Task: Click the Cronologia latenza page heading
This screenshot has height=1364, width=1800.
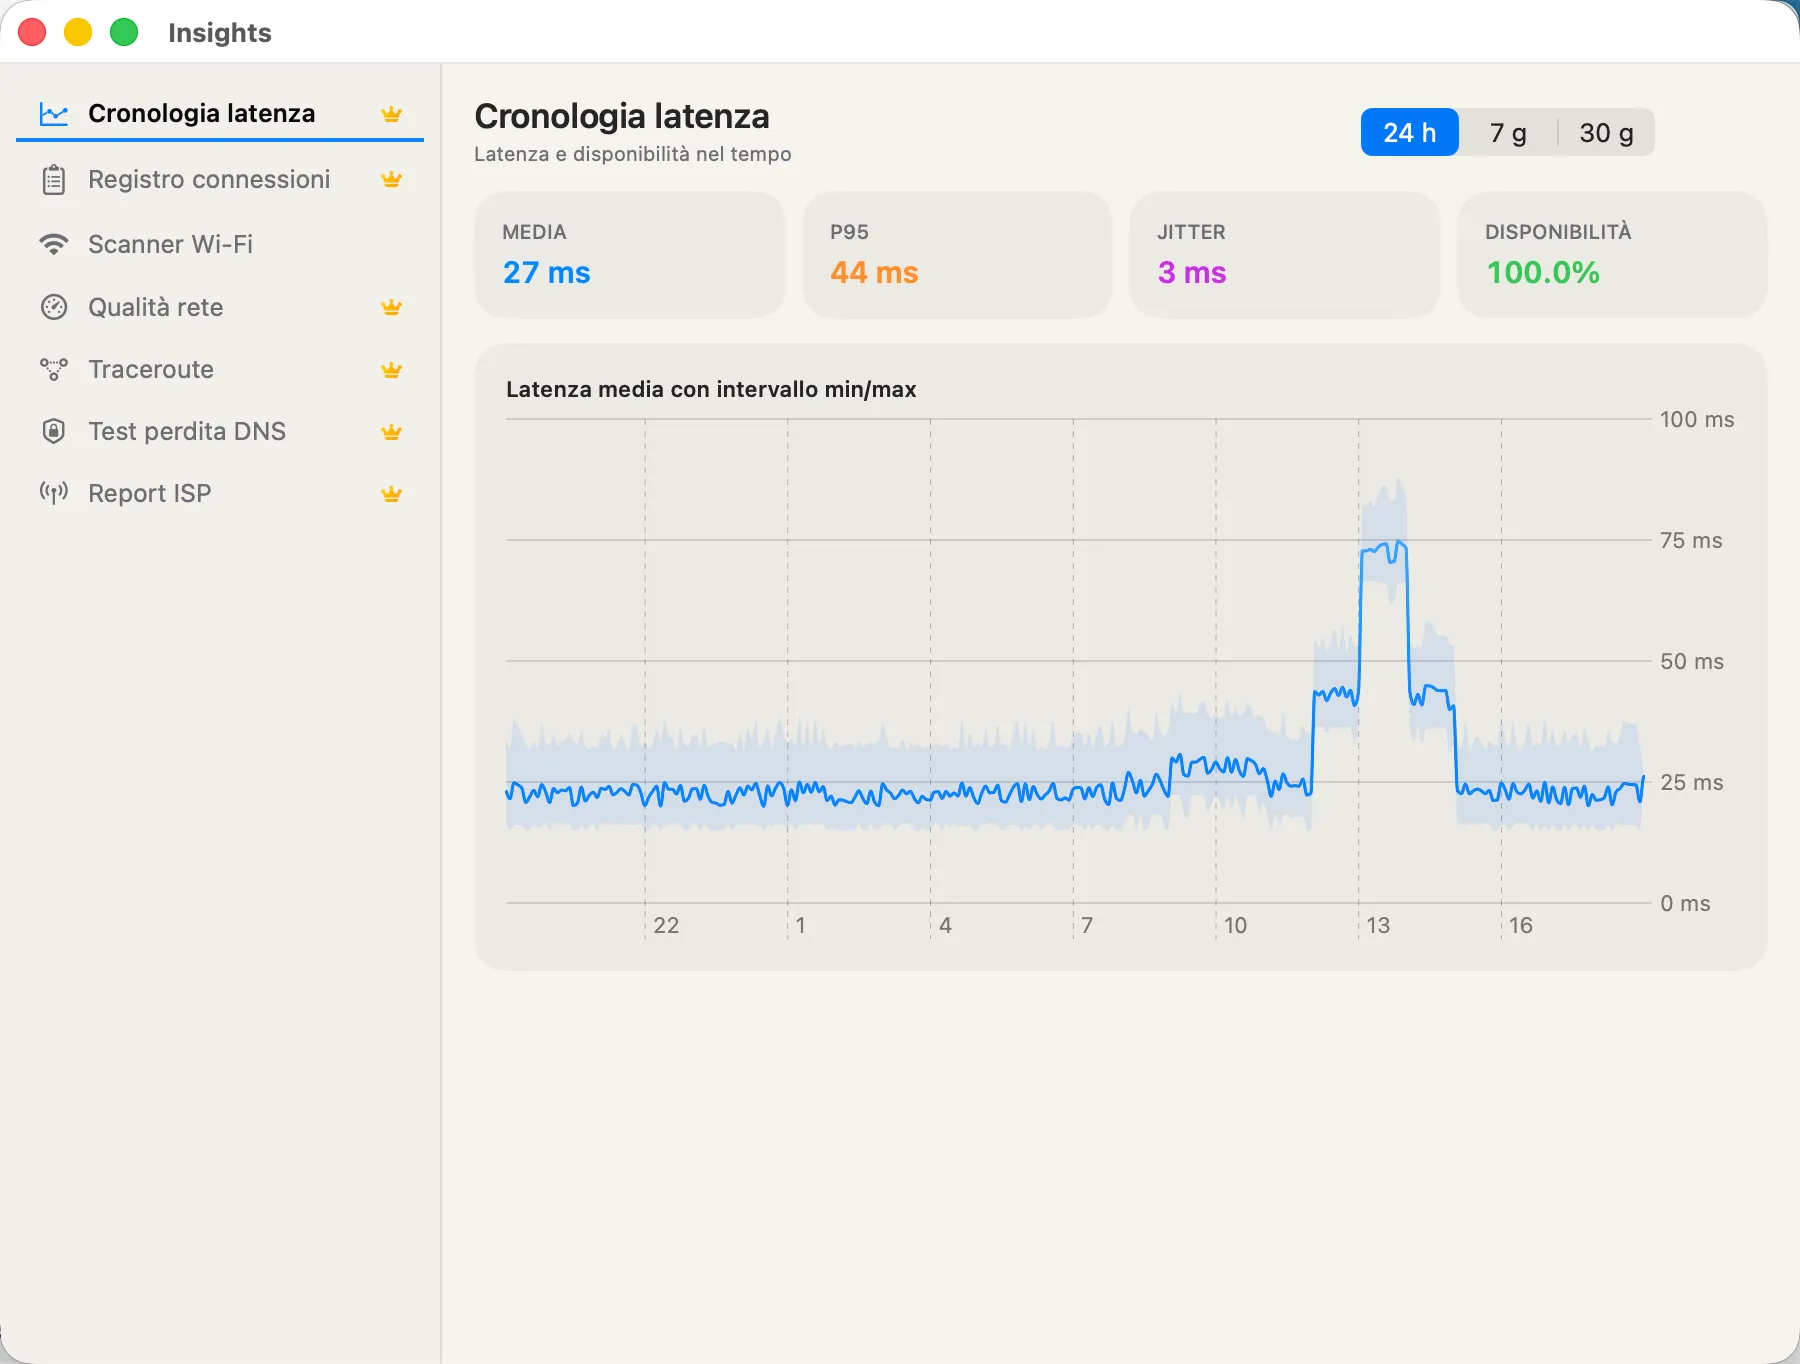Action: tap(622, 116)
